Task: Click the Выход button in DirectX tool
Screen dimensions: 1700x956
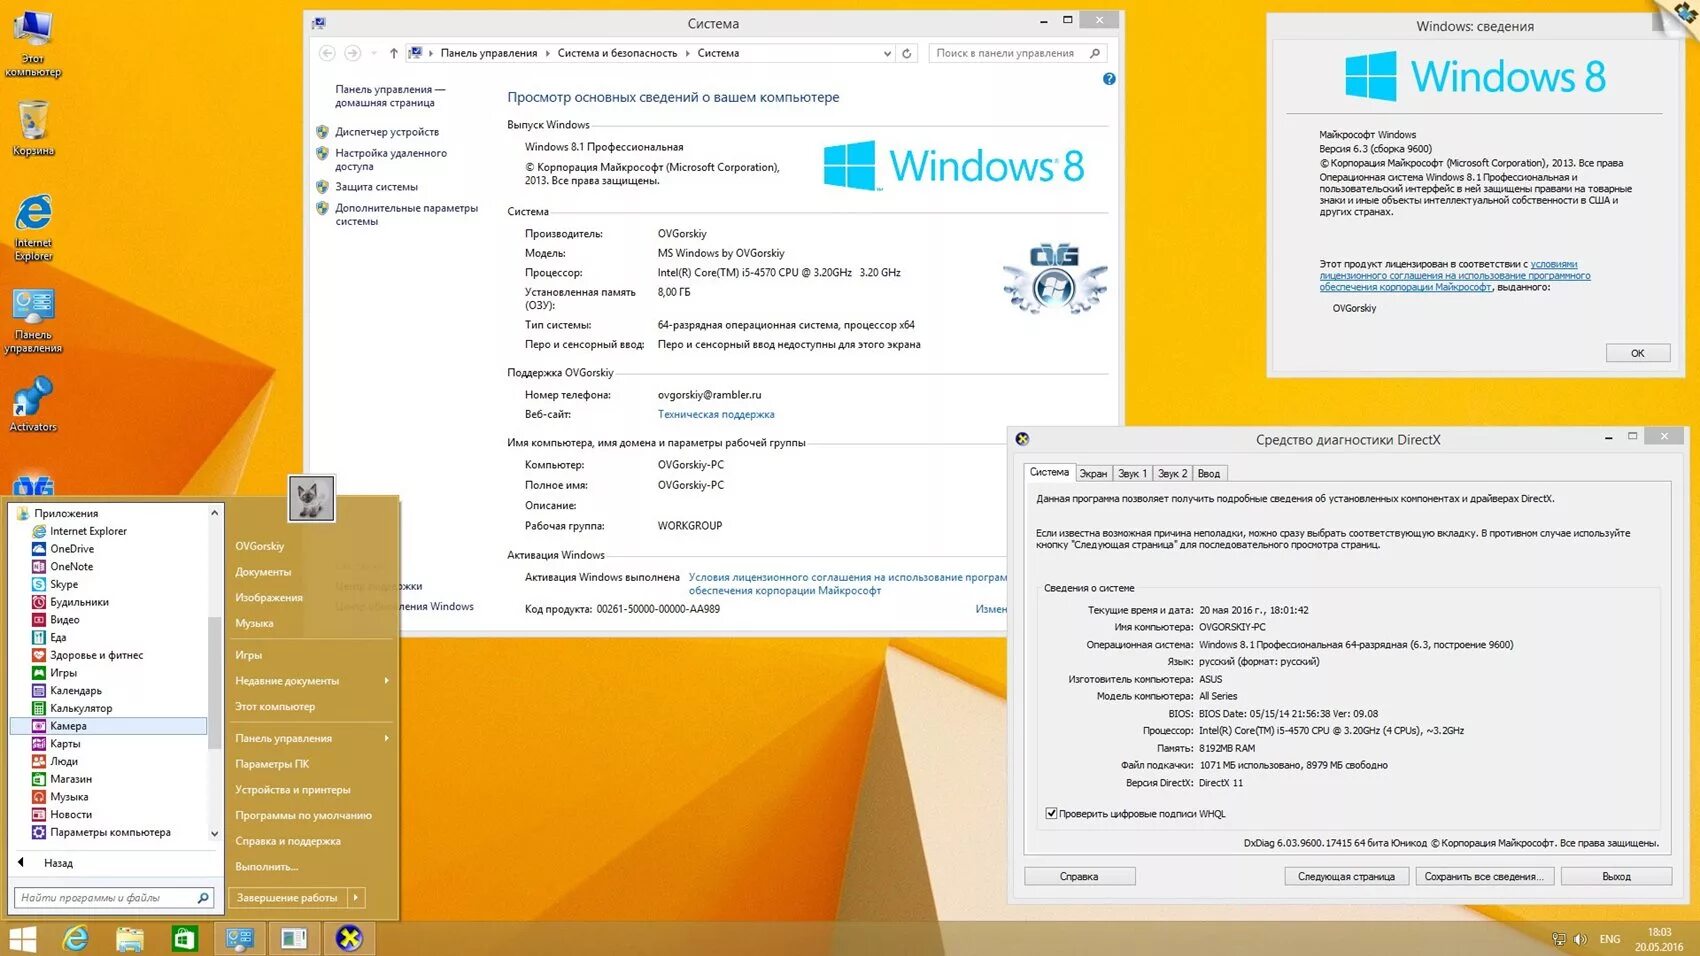Action: pyautogui.click(x=1616, y=877)
